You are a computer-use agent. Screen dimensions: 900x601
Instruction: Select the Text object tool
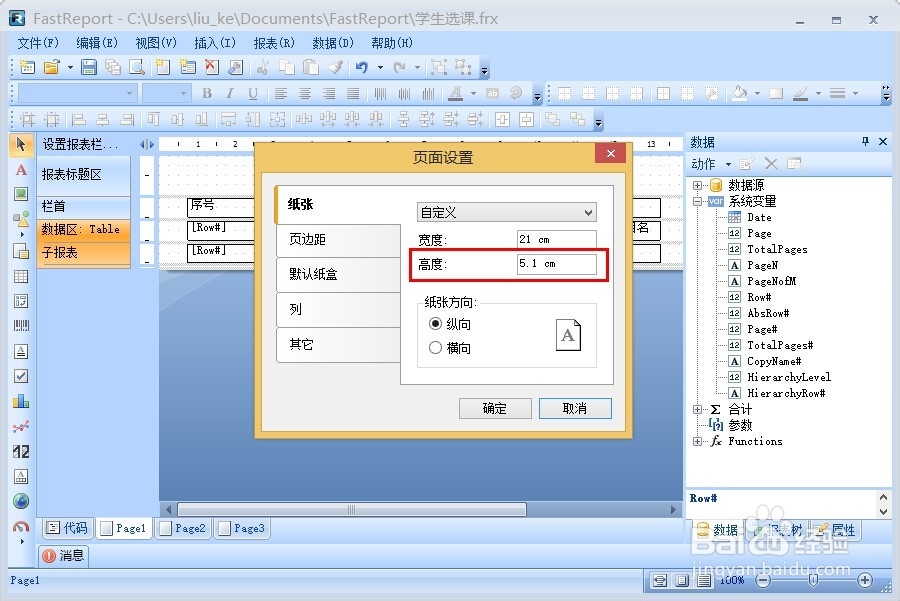[x=20, y=170]
